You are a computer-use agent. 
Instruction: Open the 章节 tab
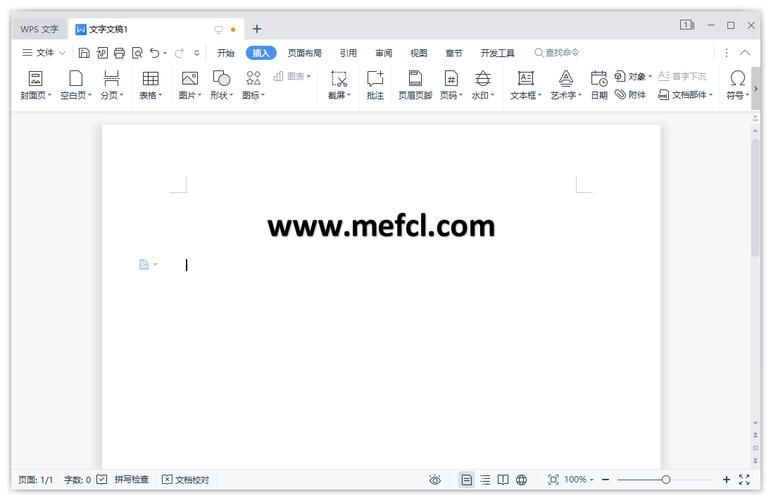coord(453,53)
